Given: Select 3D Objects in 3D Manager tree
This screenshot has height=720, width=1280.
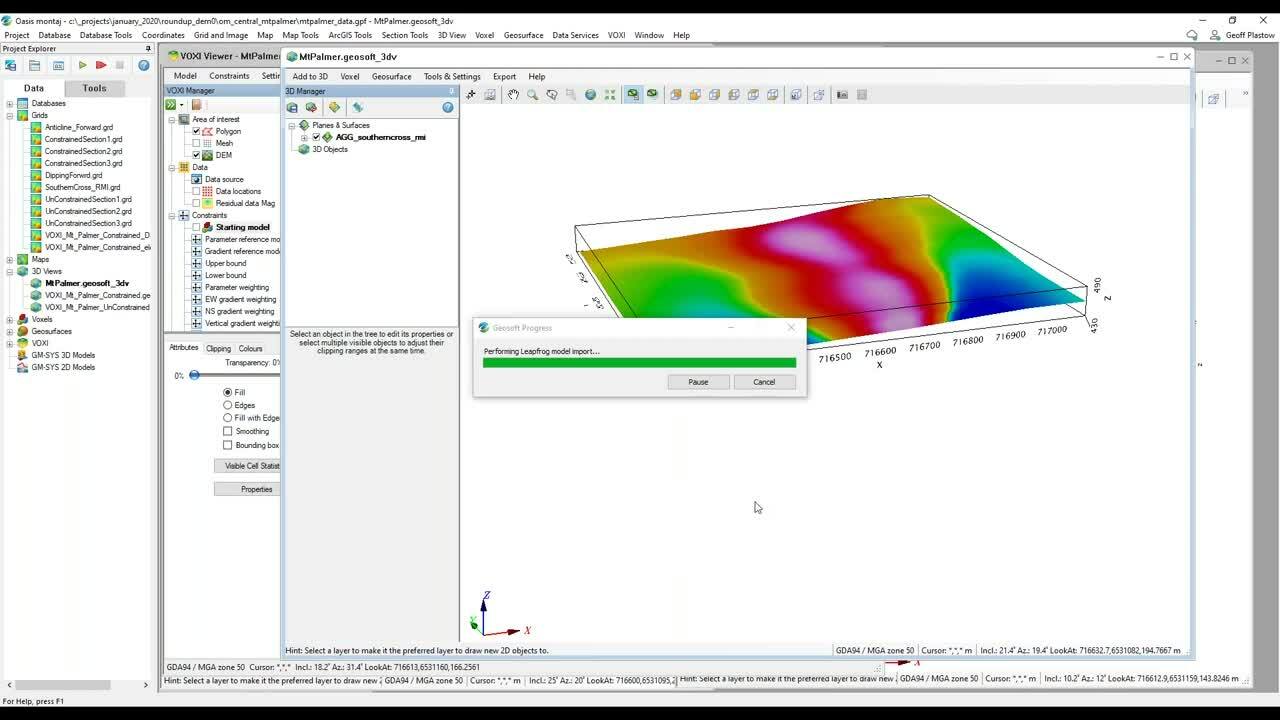Looking at the screenshot, I should (330, 149).
